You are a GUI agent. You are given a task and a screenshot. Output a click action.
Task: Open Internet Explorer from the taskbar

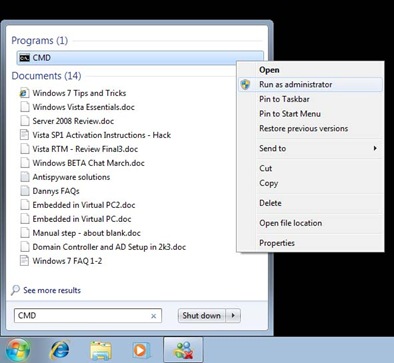(59, 350)
